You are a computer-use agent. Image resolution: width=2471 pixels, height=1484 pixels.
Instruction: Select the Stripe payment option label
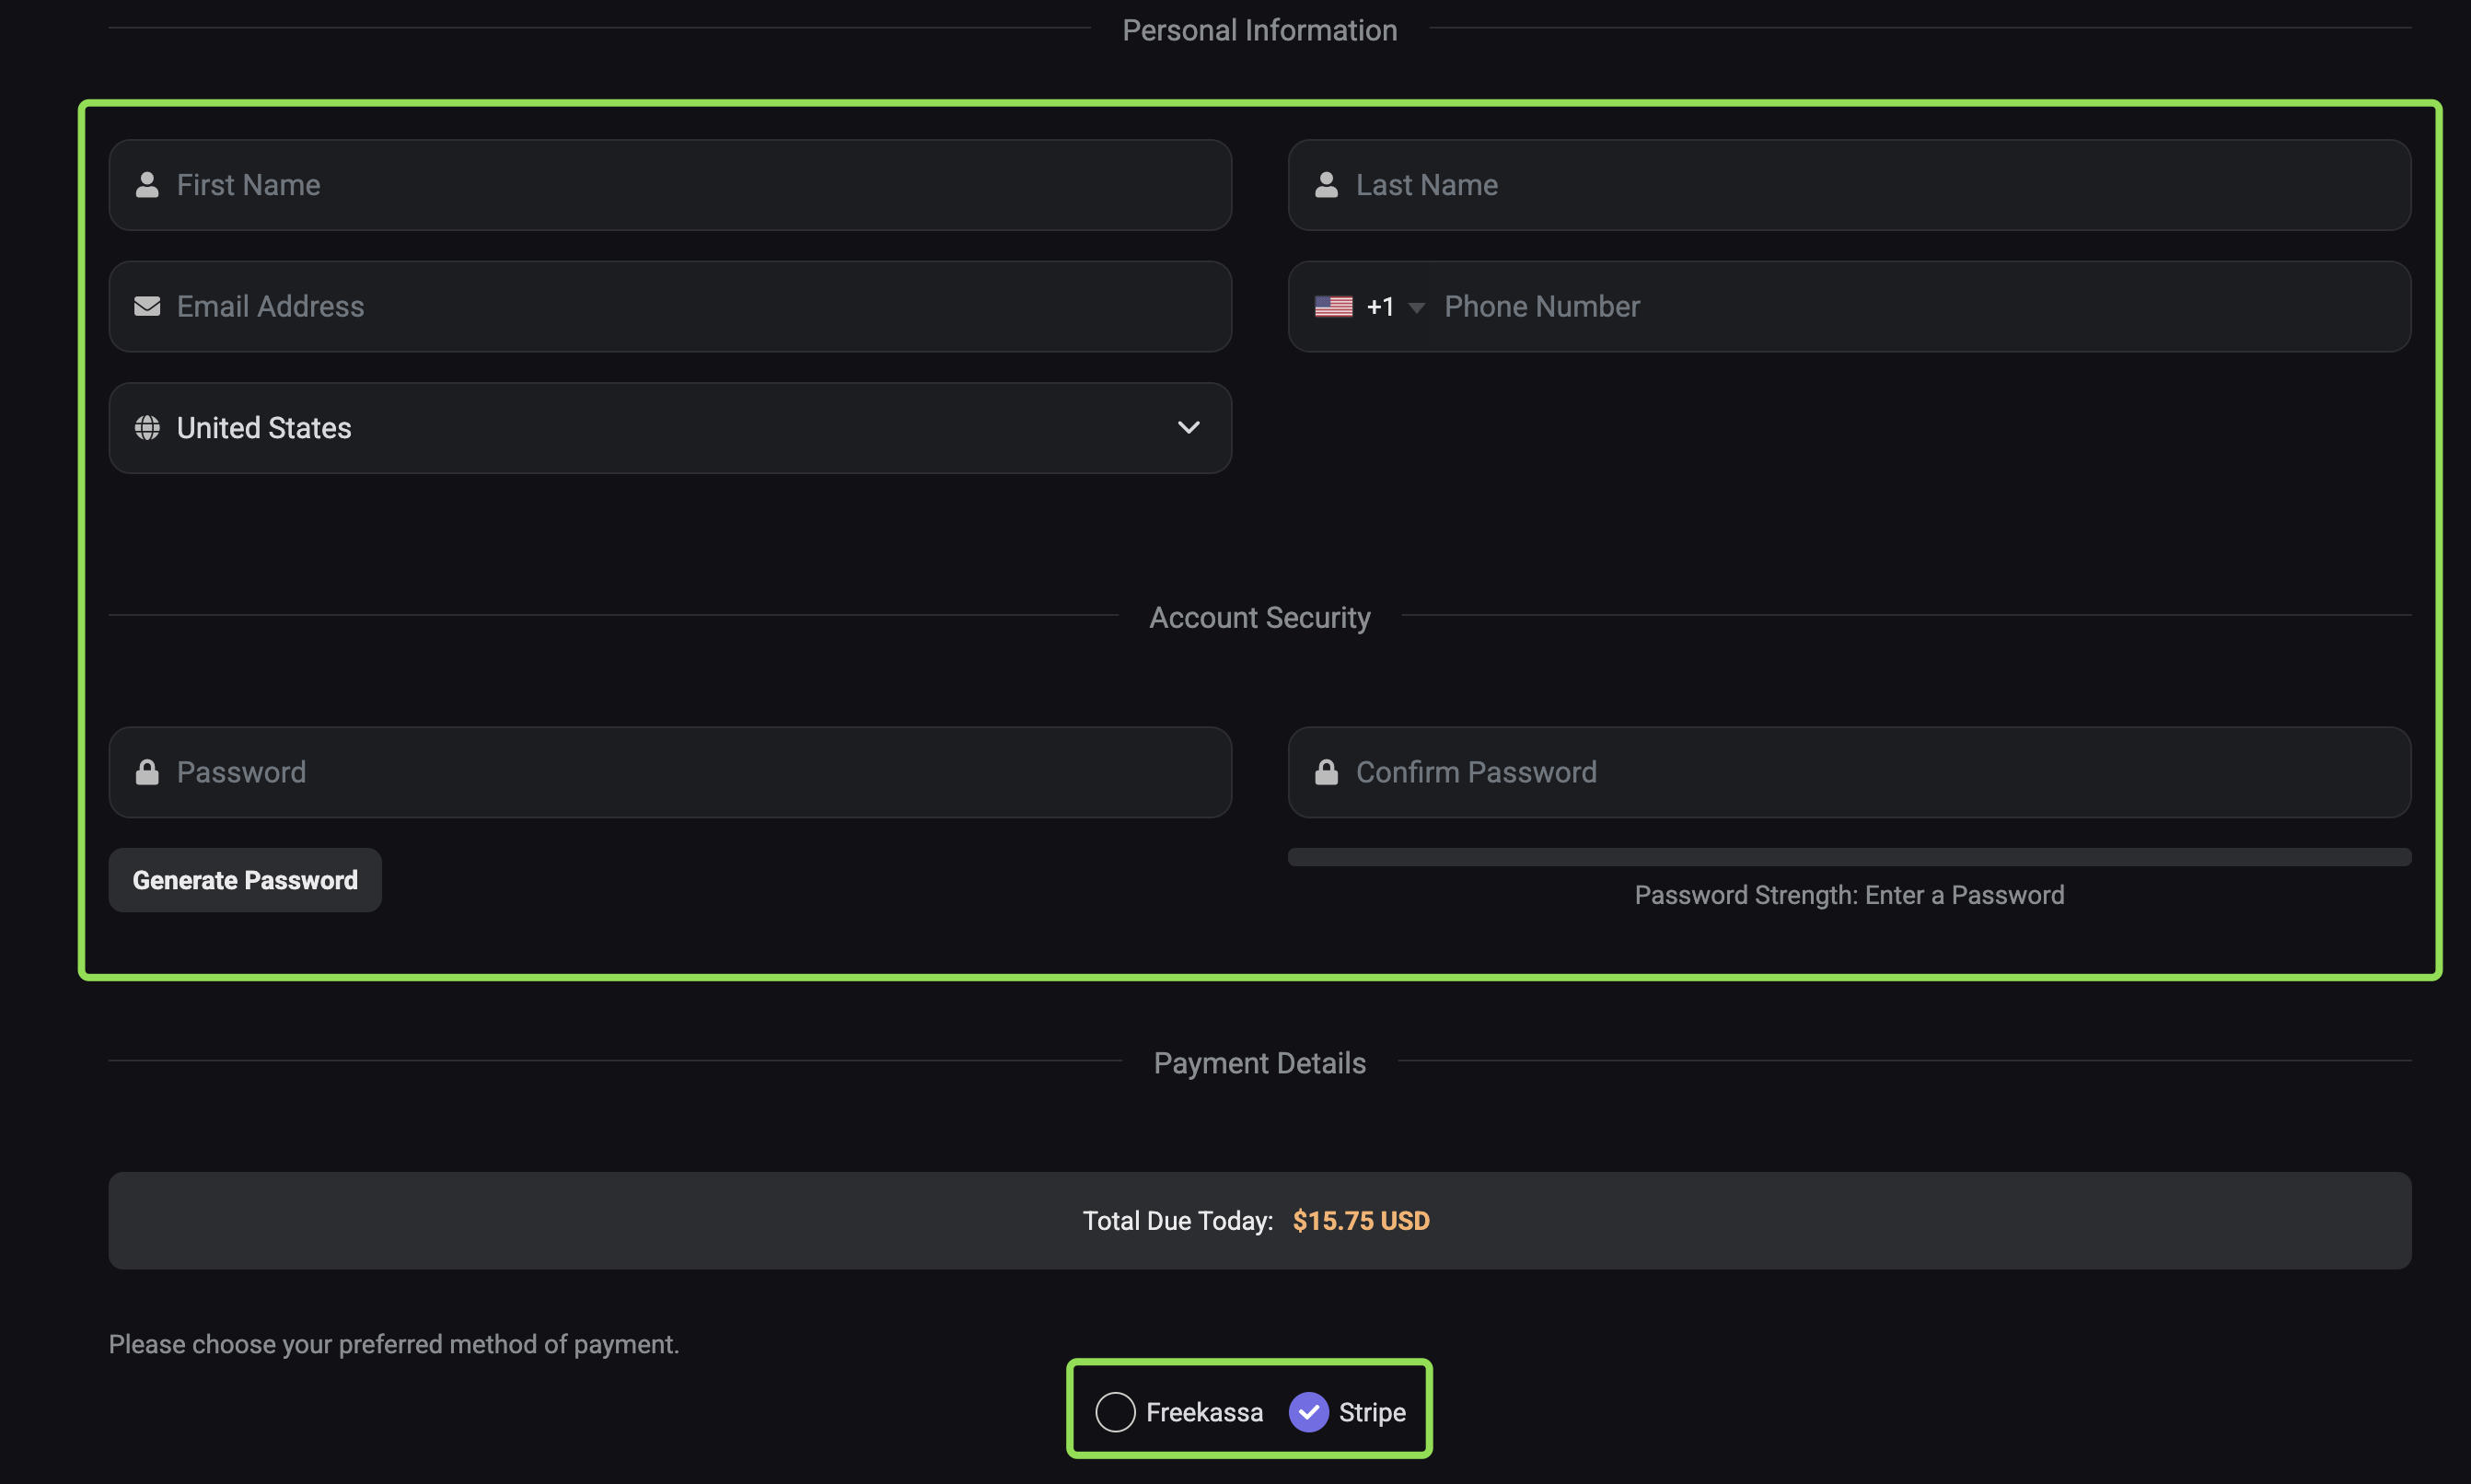(x=1372, y=1412)
